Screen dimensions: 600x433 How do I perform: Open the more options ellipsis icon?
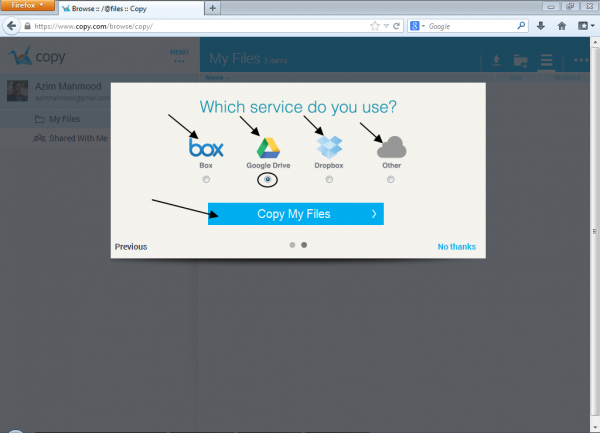(x=581, y=60)
